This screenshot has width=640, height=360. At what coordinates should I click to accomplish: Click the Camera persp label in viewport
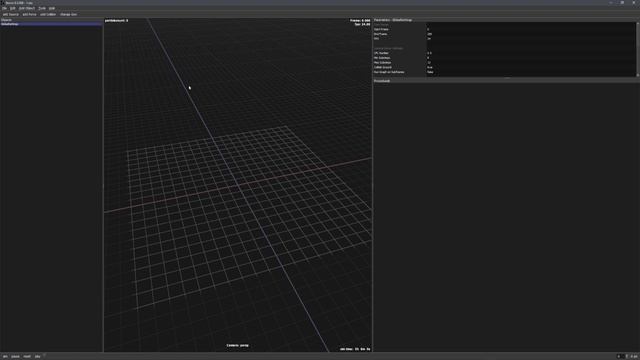[238, 345]
